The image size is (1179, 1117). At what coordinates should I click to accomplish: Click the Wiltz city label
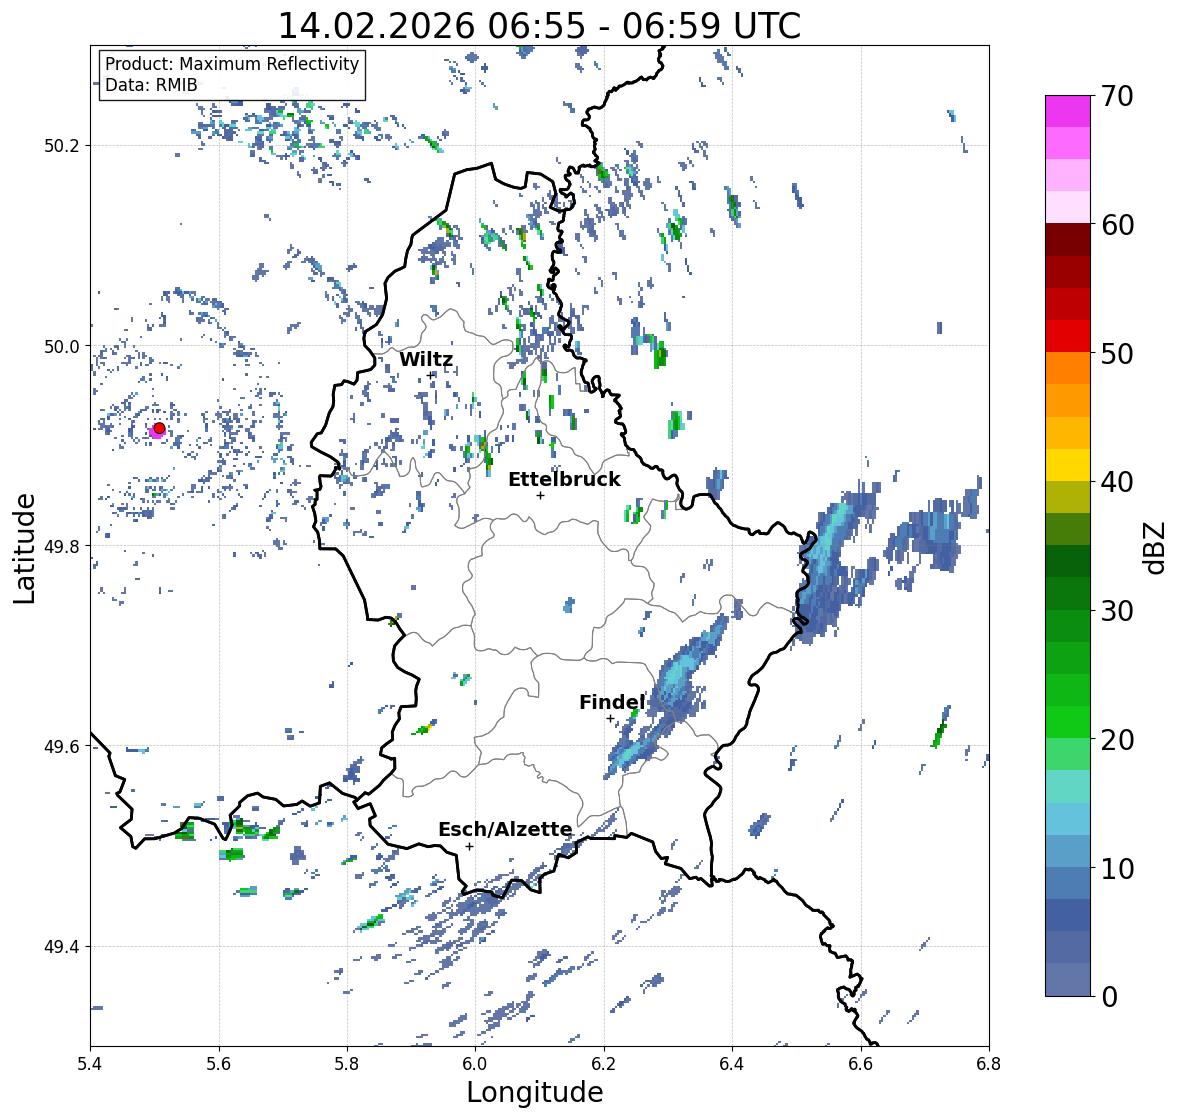coord(426,359)
